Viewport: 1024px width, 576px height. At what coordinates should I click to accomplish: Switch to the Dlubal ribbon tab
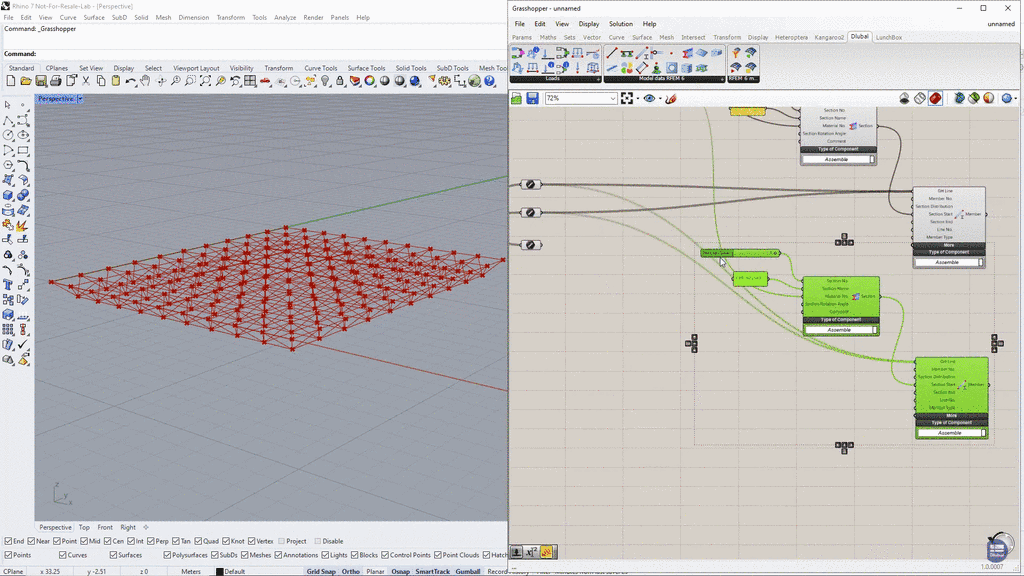coord(859,37)
